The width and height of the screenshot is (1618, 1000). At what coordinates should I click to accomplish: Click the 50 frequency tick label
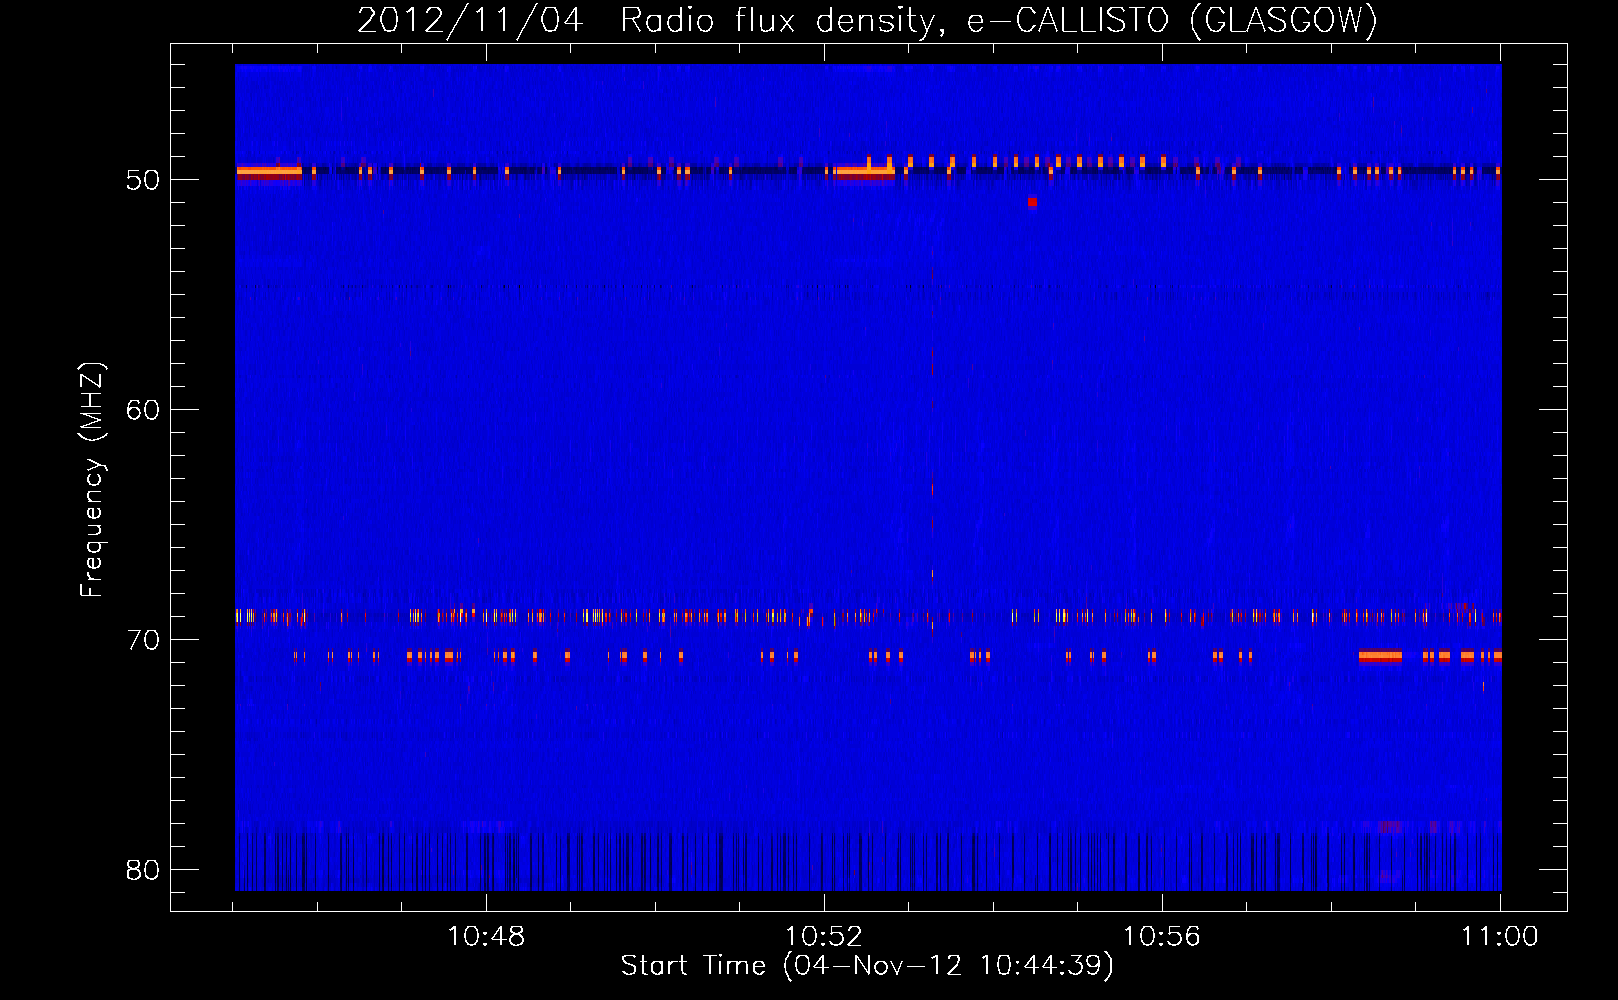[143, 180]
